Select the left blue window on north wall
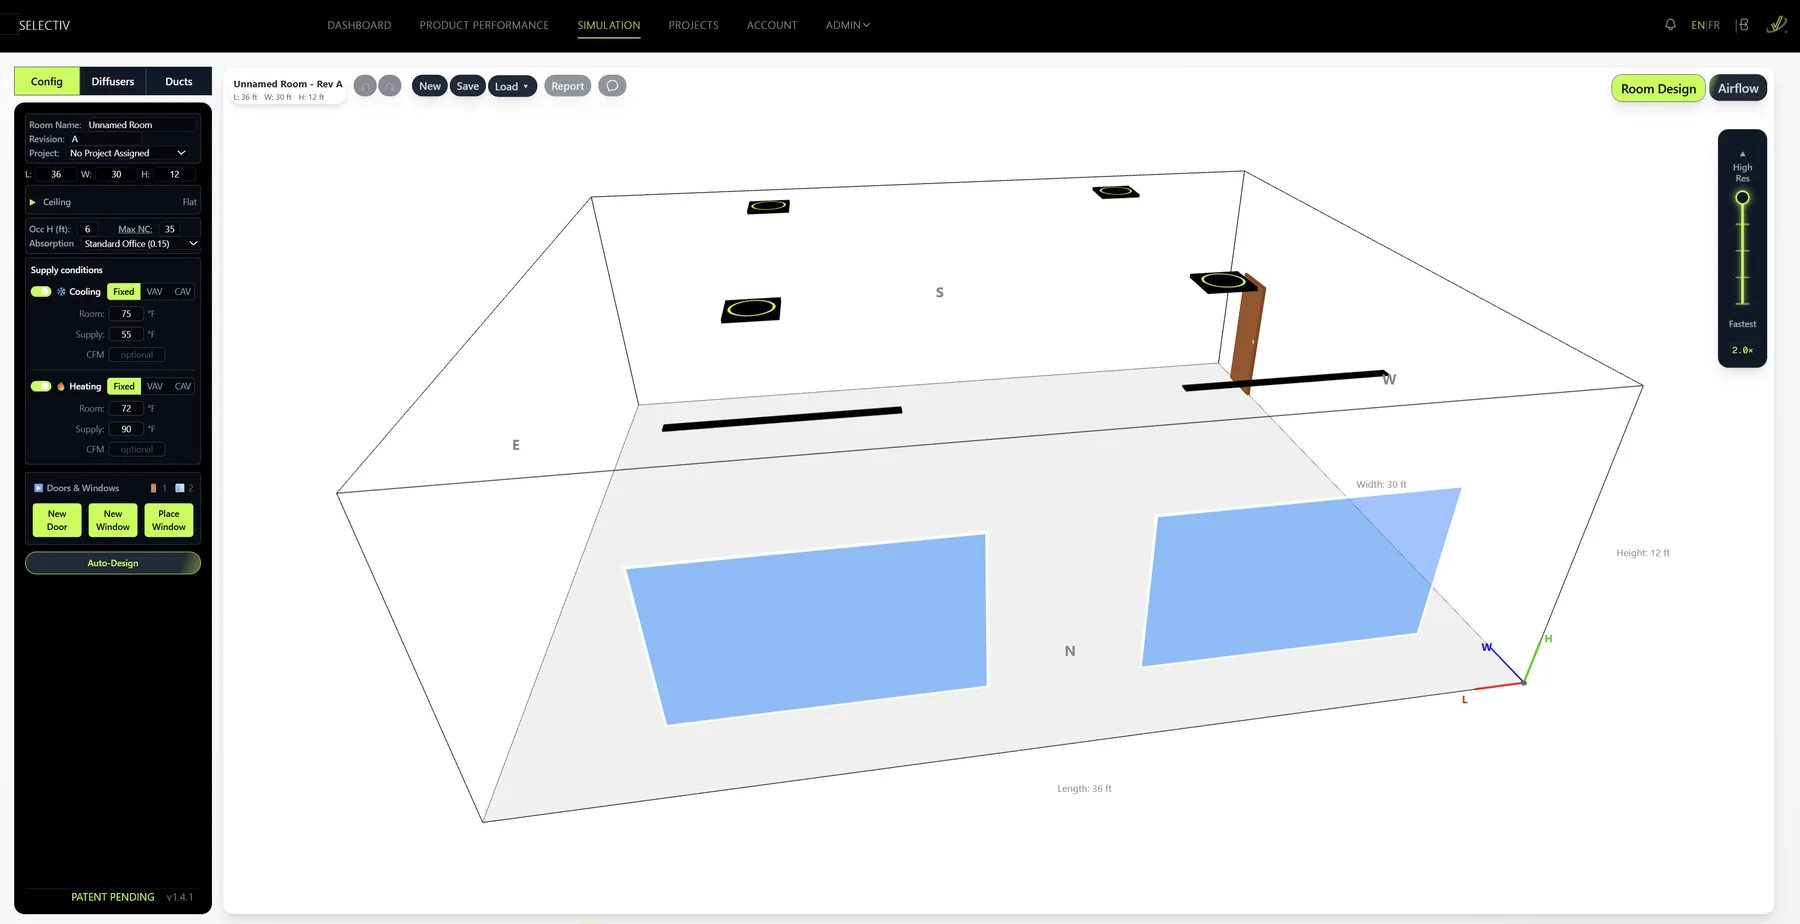Viewport: 1800px width, 924px height. coord(807,628)
